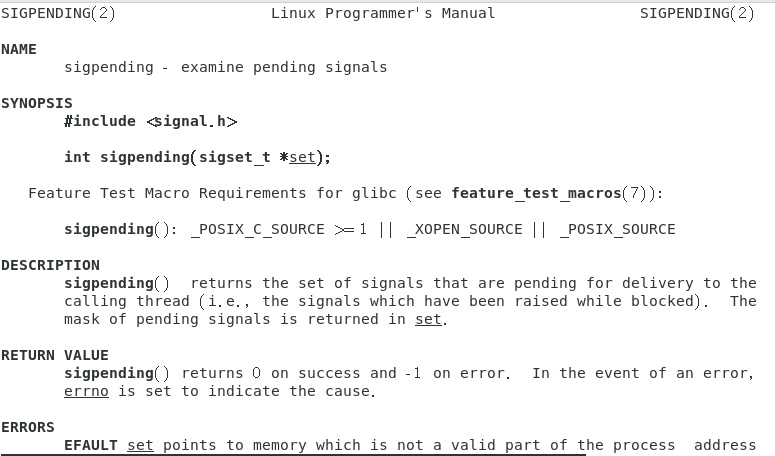
Task: Click underlined set in the sigpending prototype
Action: (302, 158)
